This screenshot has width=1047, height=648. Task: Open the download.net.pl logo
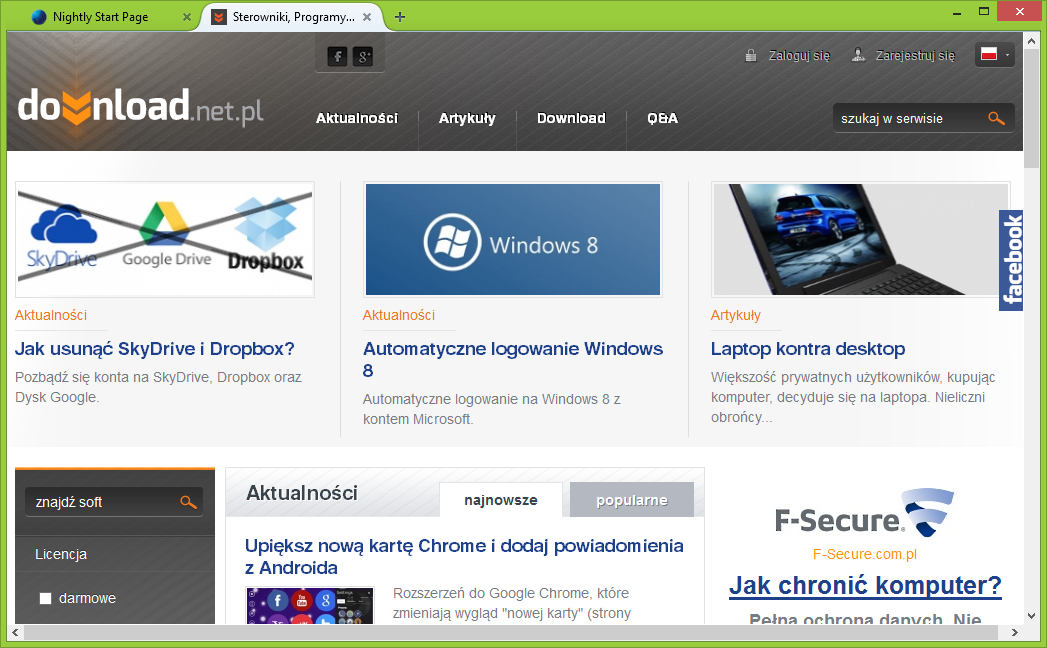[140, 107]
